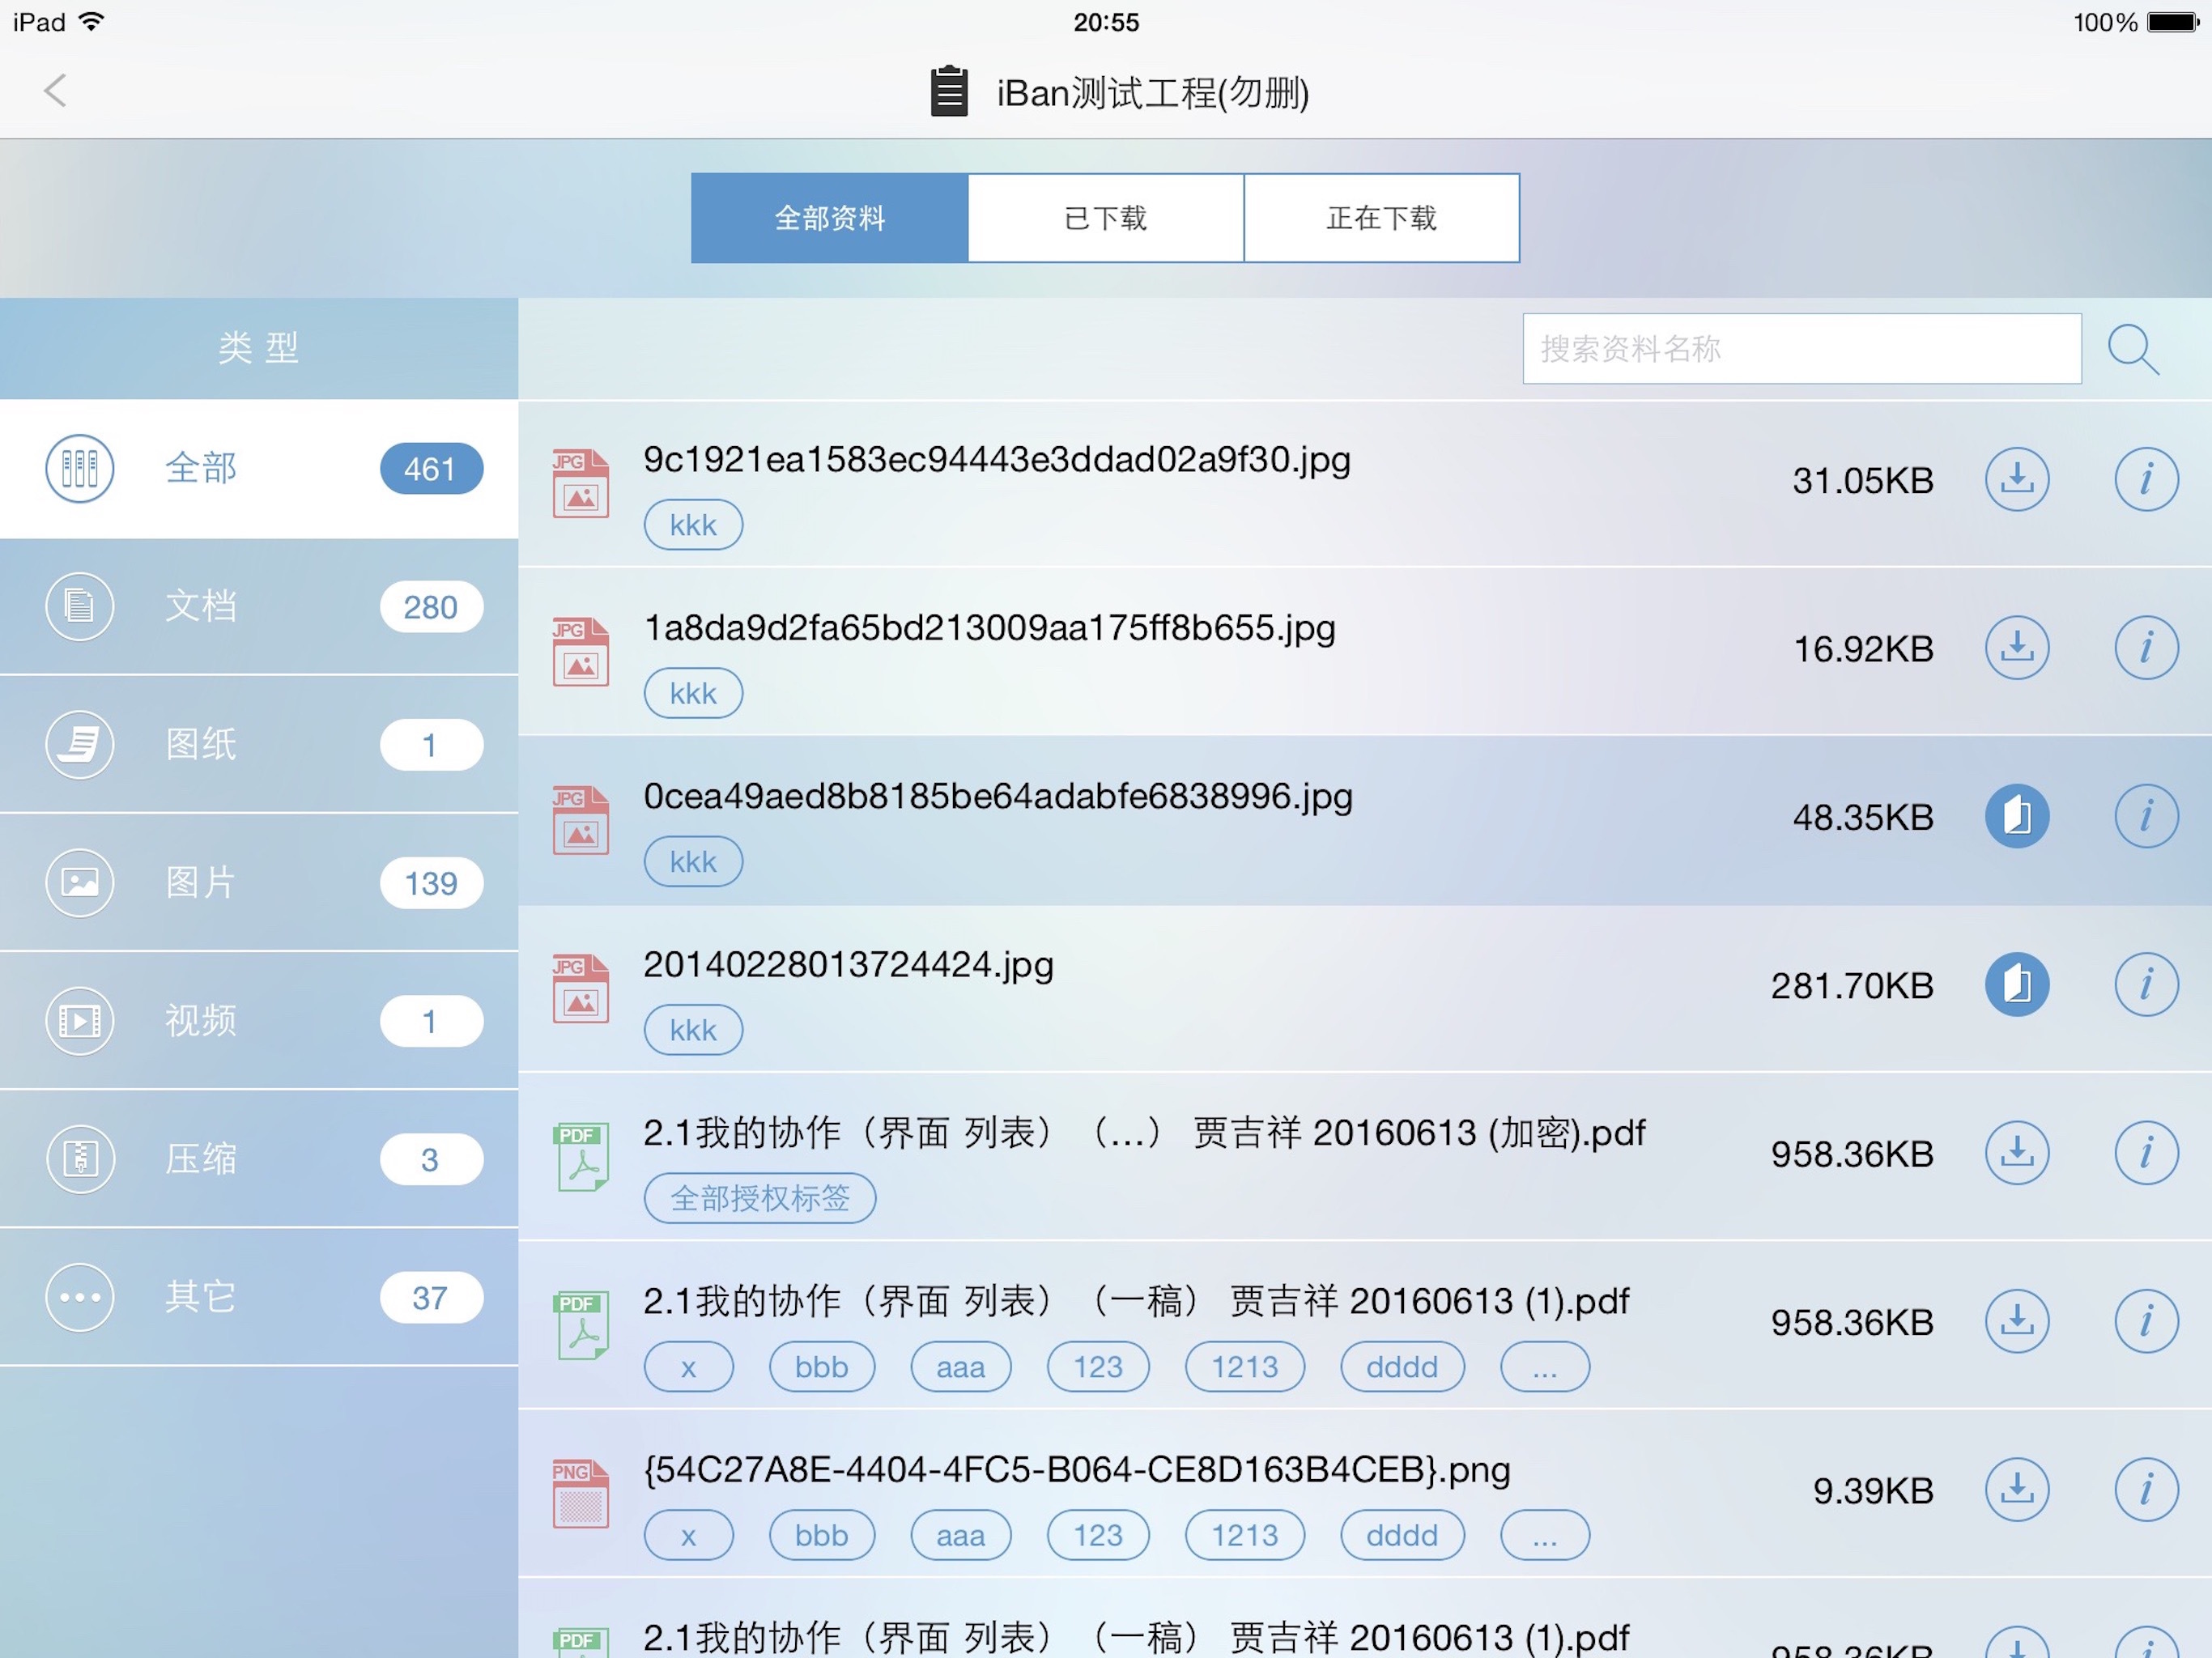This screenshot has width=2212, height=1658.
Task: Tap the 视频 video category icon
Action: click(x=80, y=1021)
